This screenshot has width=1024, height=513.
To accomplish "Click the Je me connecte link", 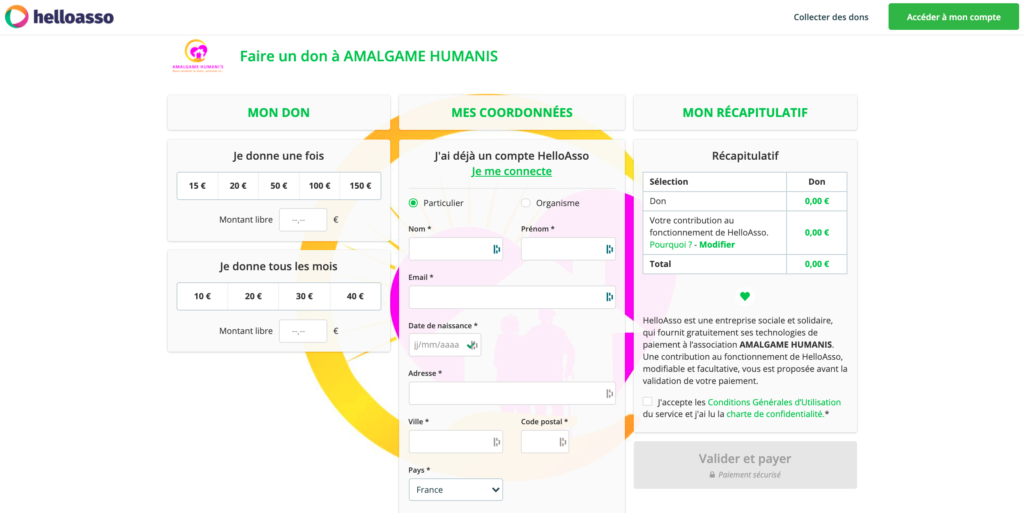I will tap(511, 171).
